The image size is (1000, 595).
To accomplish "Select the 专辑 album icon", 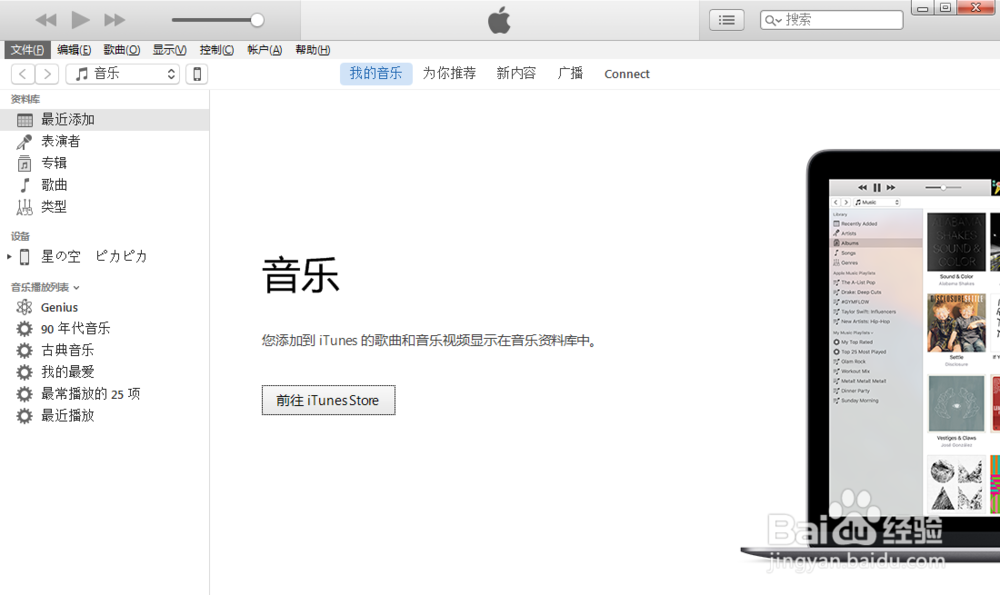I will tap(24, 163).
